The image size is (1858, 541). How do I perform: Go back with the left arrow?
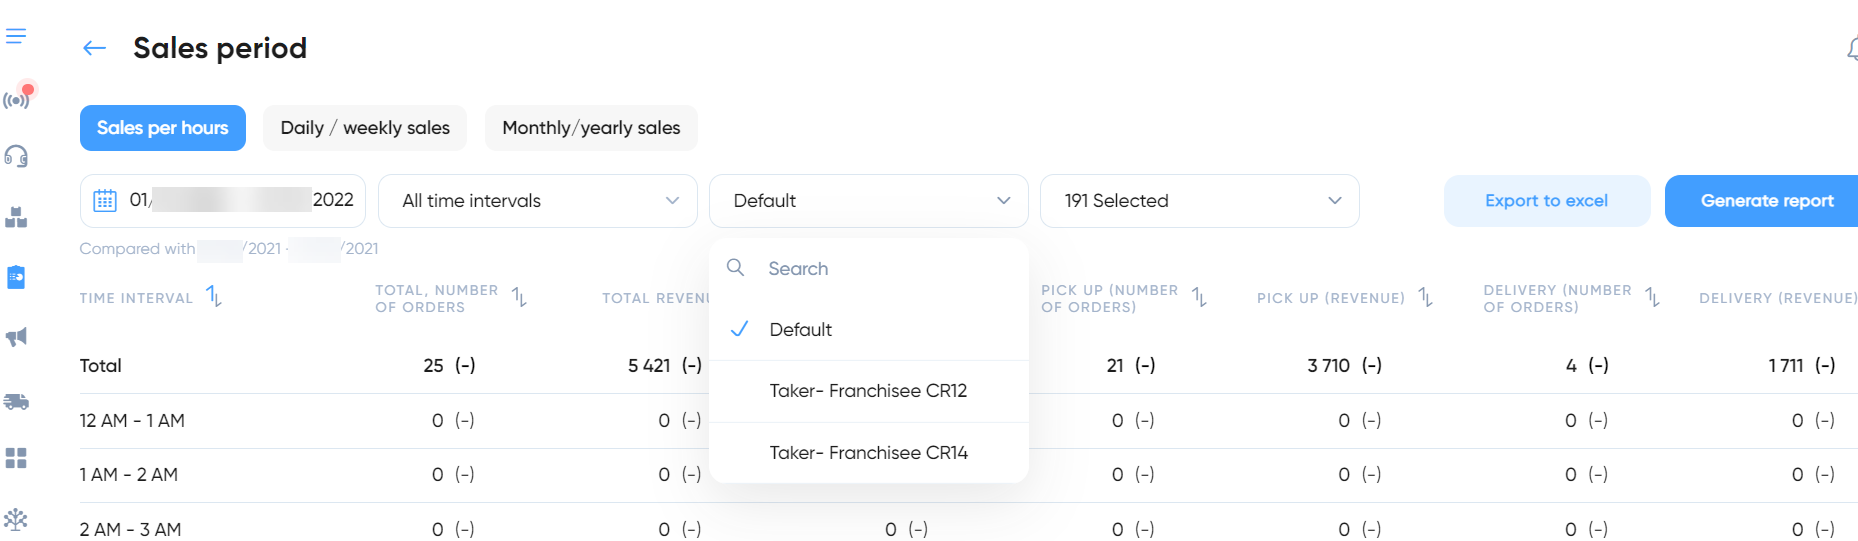coord(94,48)
